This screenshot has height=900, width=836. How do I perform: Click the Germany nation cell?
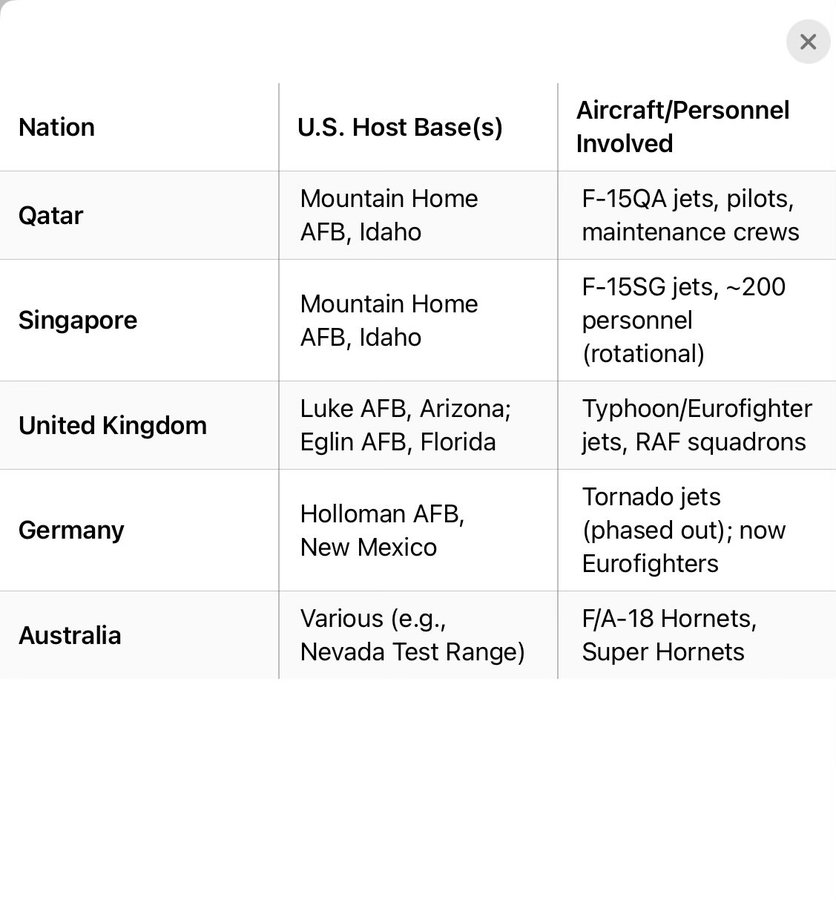(x=71, y=530)
